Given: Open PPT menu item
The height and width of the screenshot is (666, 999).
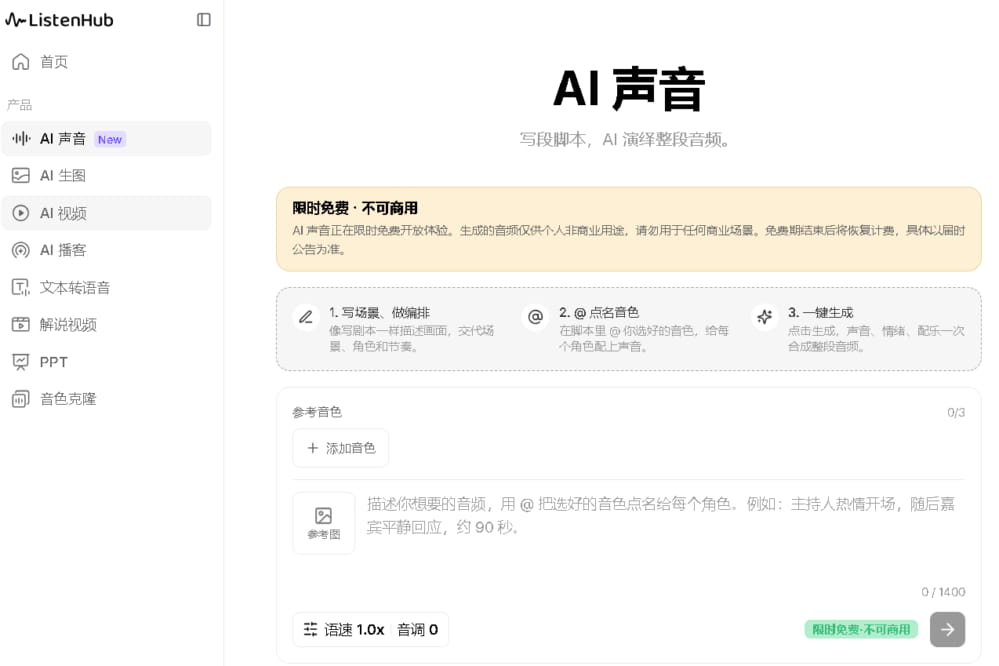Looking at the screenshot, I should [x=106, y=362].
